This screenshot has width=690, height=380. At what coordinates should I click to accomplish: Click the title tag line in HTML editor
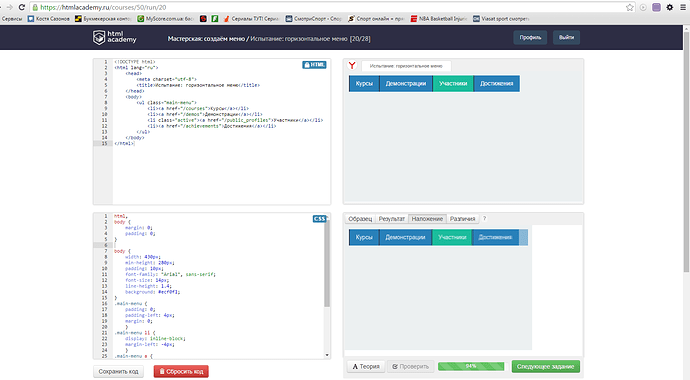pyautogui.click(x=198, y=85)
